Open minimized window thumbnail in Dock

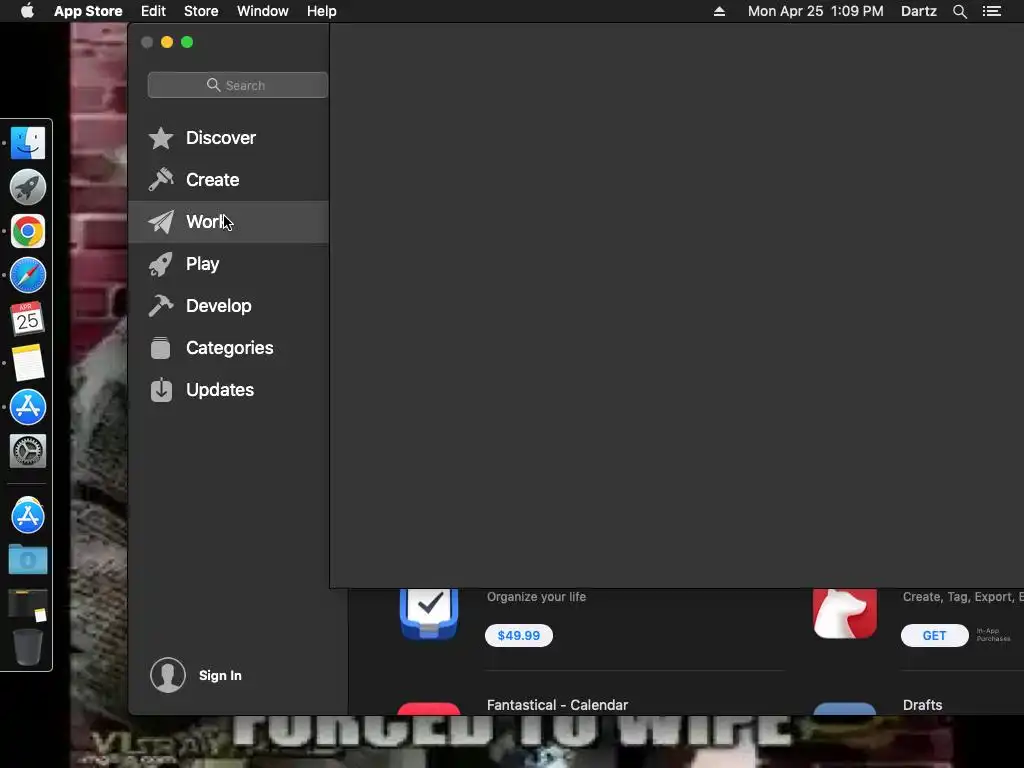(x=27, y=605)
